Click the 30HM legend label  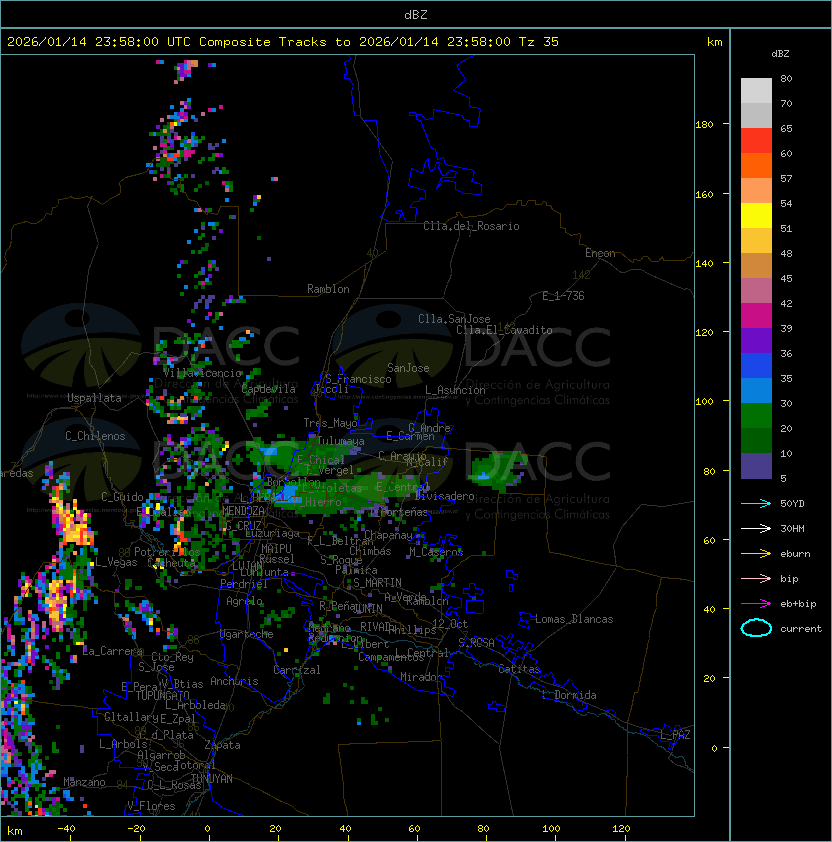[792, 528]
